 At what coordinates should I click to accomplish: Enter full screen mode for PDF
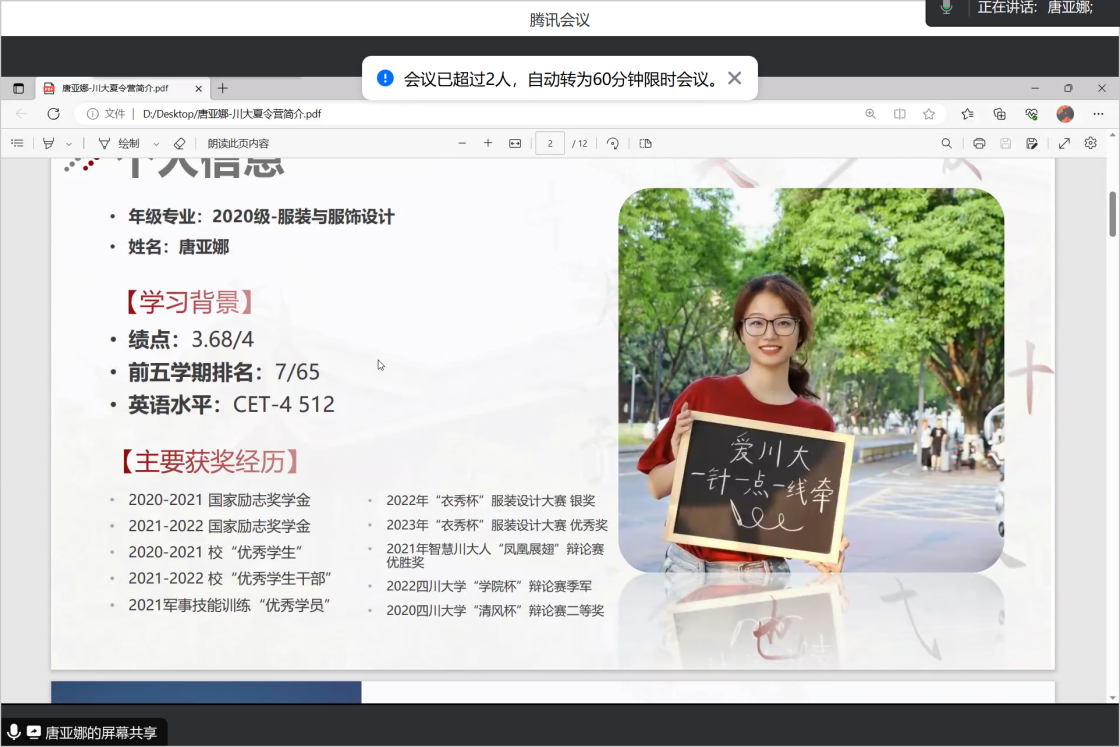tap(1064, 144)
